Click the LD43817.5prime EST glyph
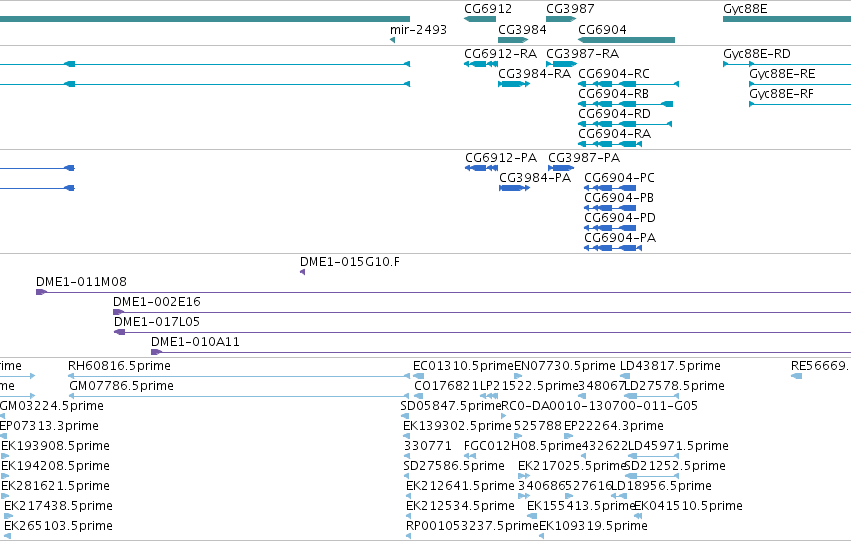 (x=625, y=376)
